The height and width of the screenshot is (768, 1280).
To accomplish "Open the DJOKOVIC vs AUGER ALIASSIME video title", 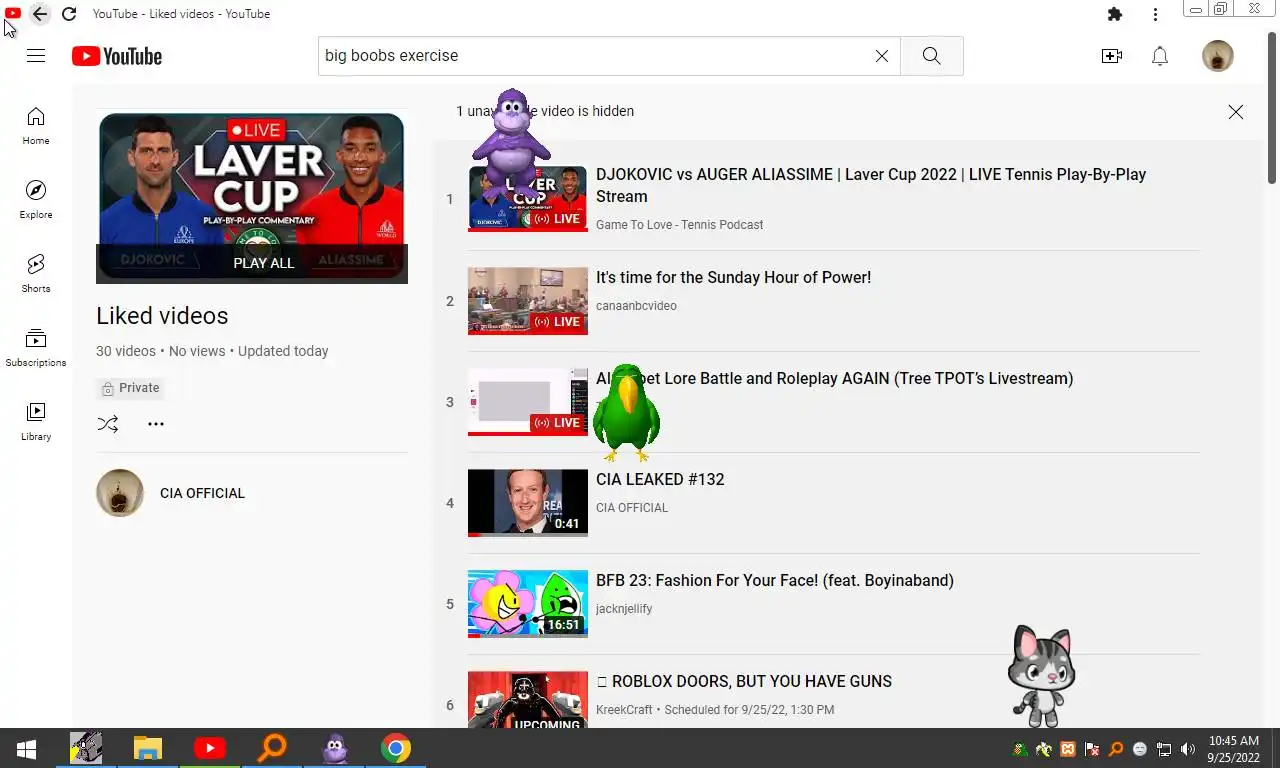I will coord(871,185).
